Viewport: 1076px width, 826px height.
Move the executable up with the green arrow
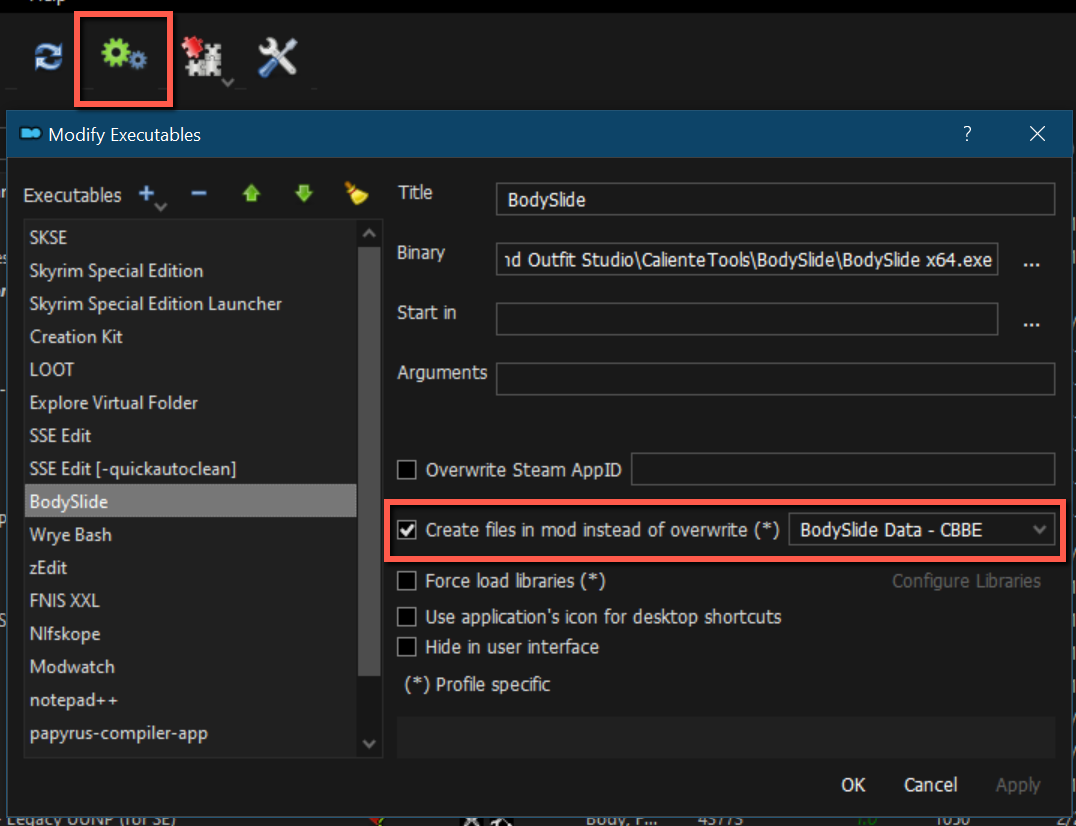point(251,194)
